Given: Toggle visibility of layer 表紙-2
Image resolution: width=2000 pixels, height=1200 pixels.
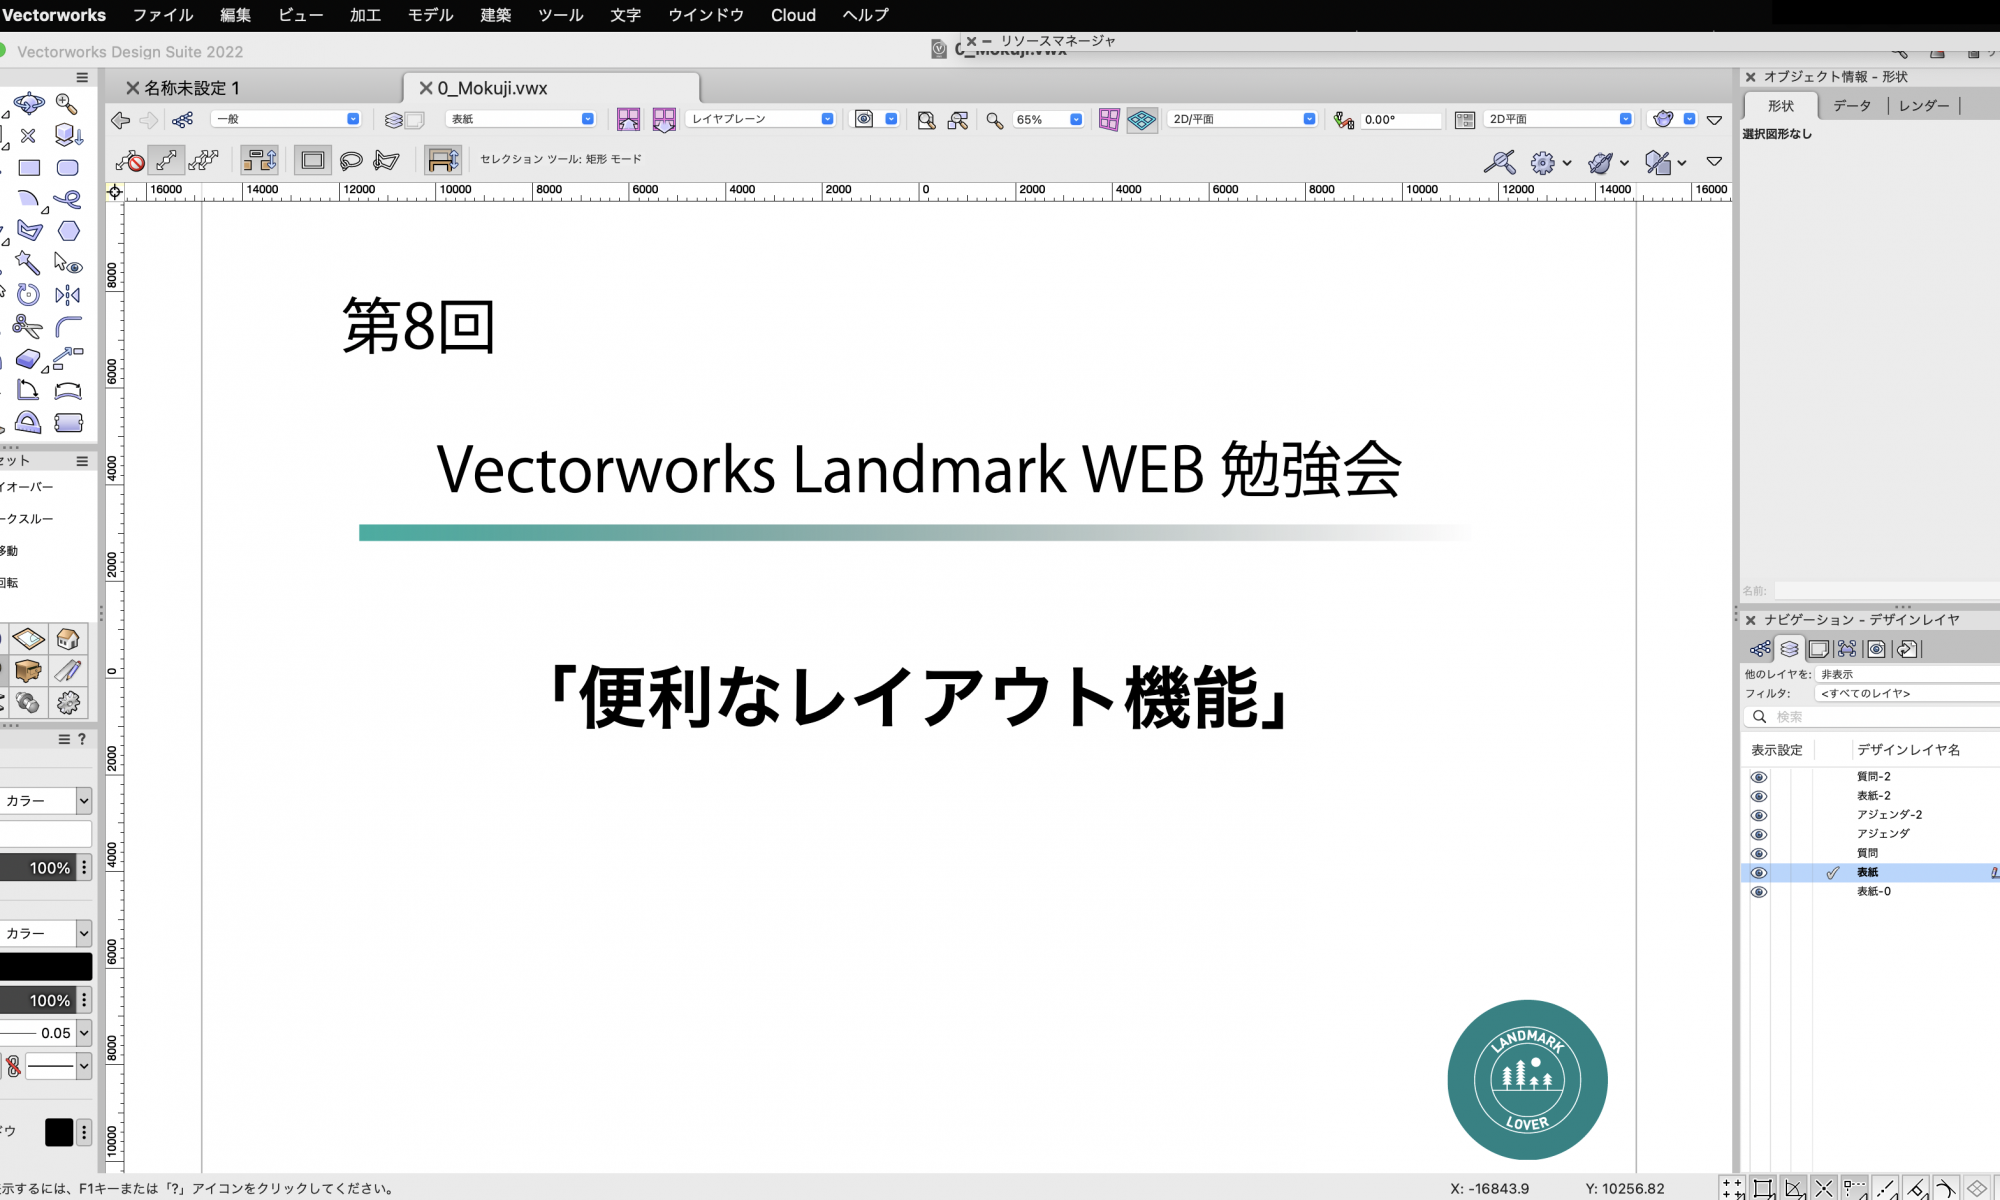Looking at the screenshot, I should 1759,796.
